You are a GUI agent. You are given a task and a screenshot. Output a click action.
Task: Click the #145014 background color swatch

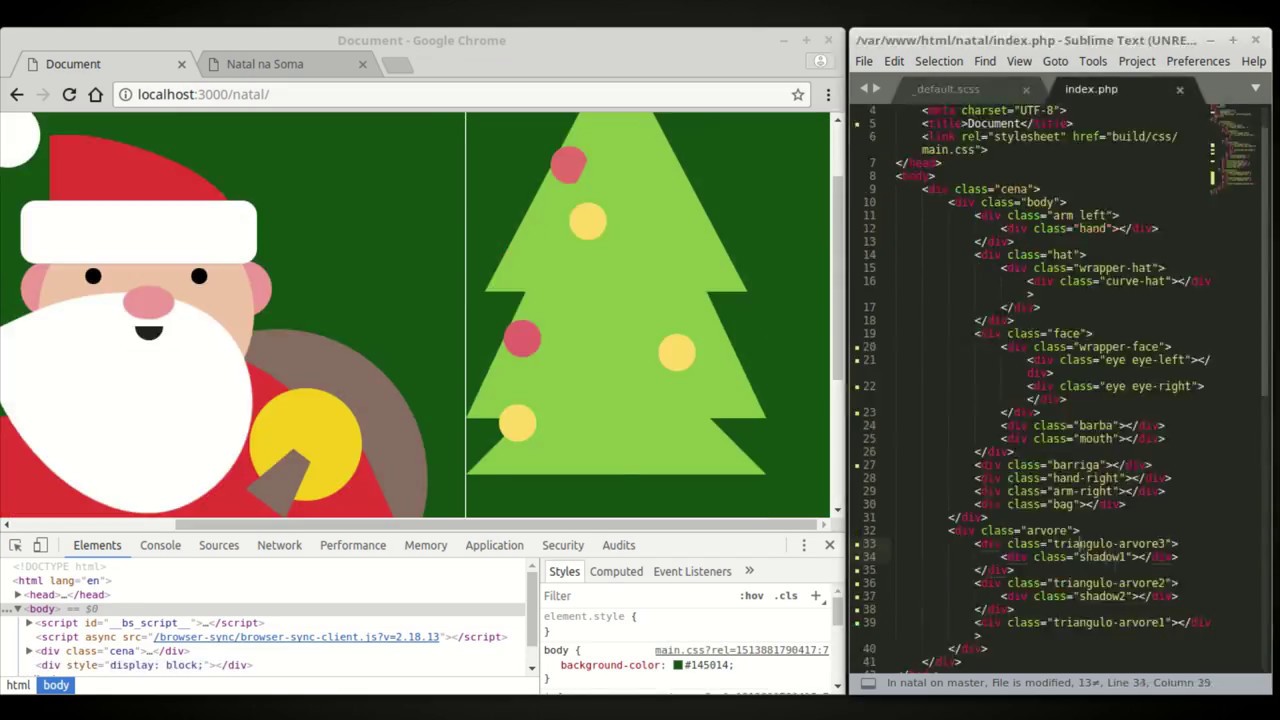pyautogui.click(x=678, y=665)
